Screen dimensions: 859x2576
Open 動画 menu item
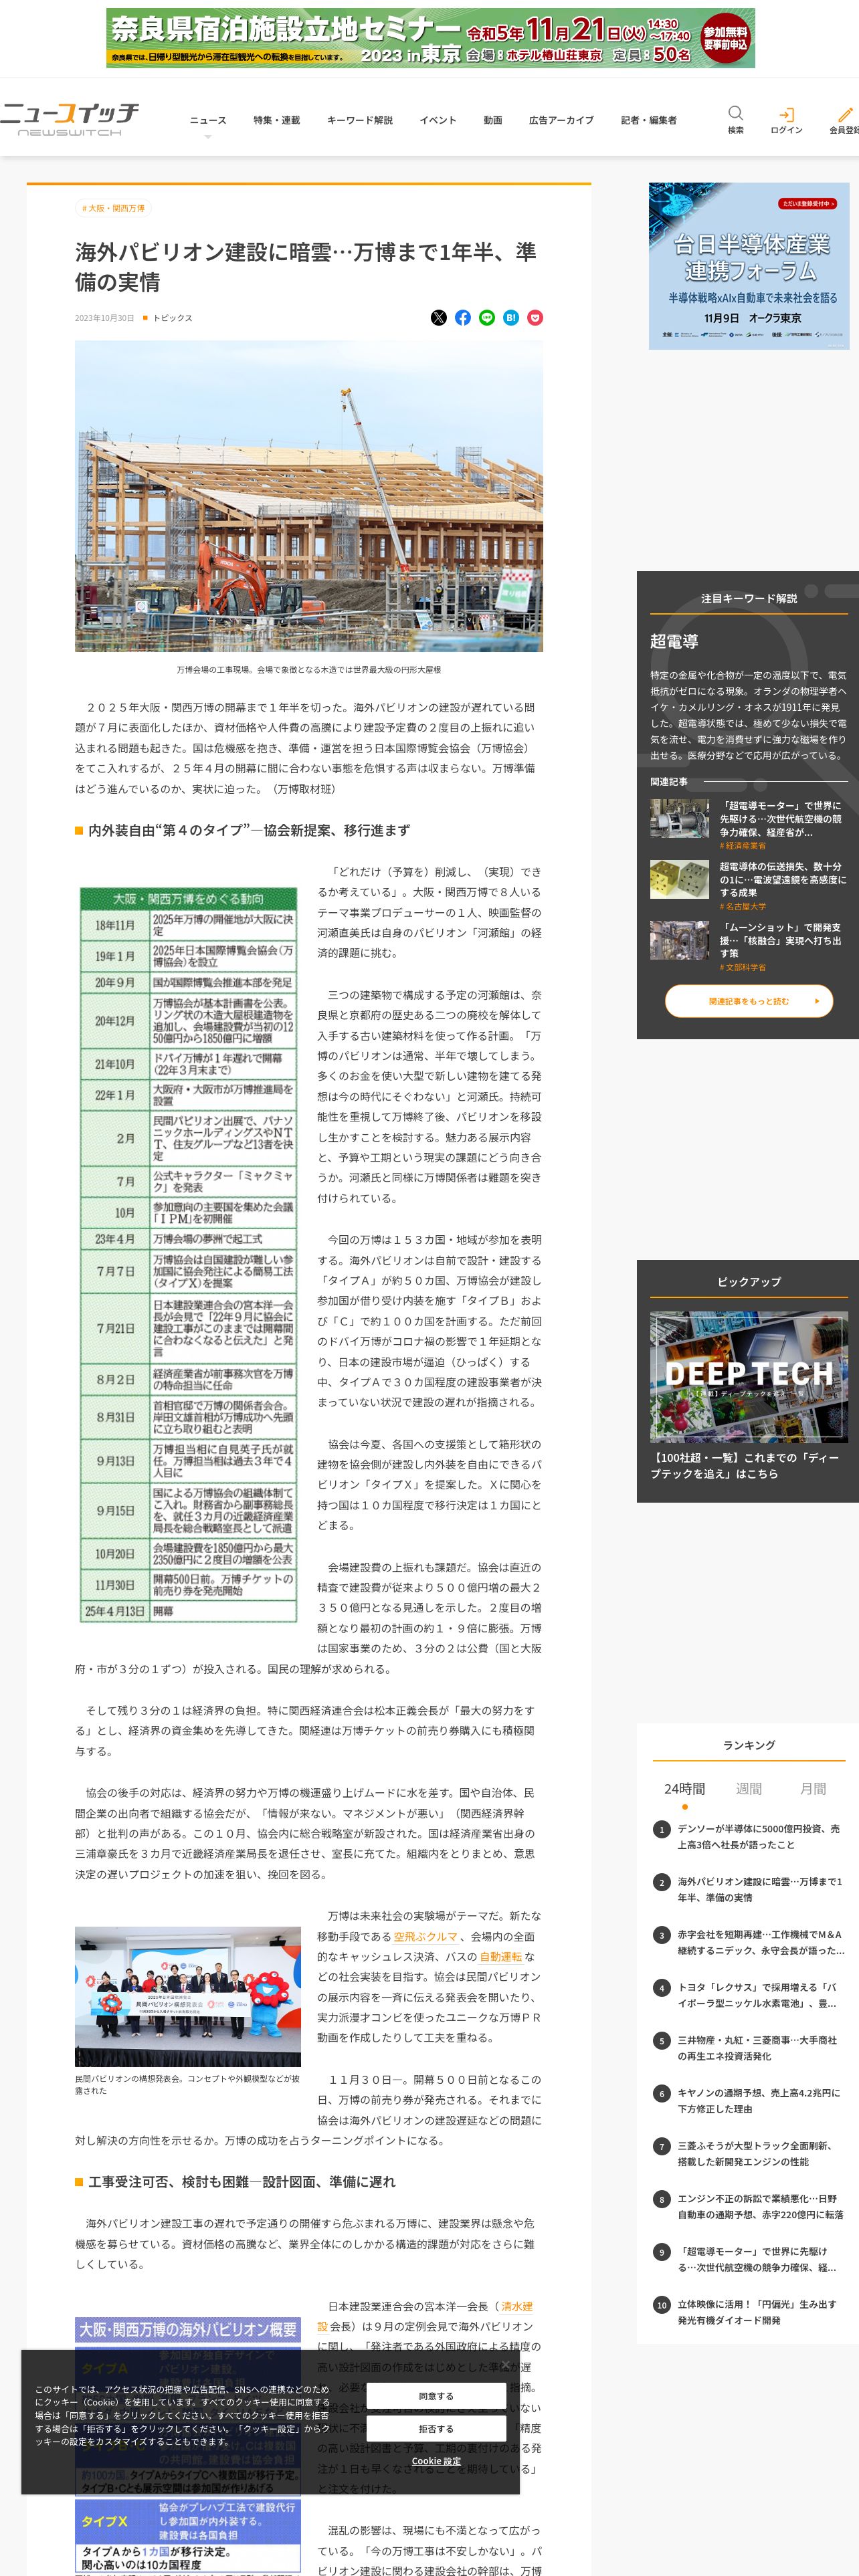(493, 121)
